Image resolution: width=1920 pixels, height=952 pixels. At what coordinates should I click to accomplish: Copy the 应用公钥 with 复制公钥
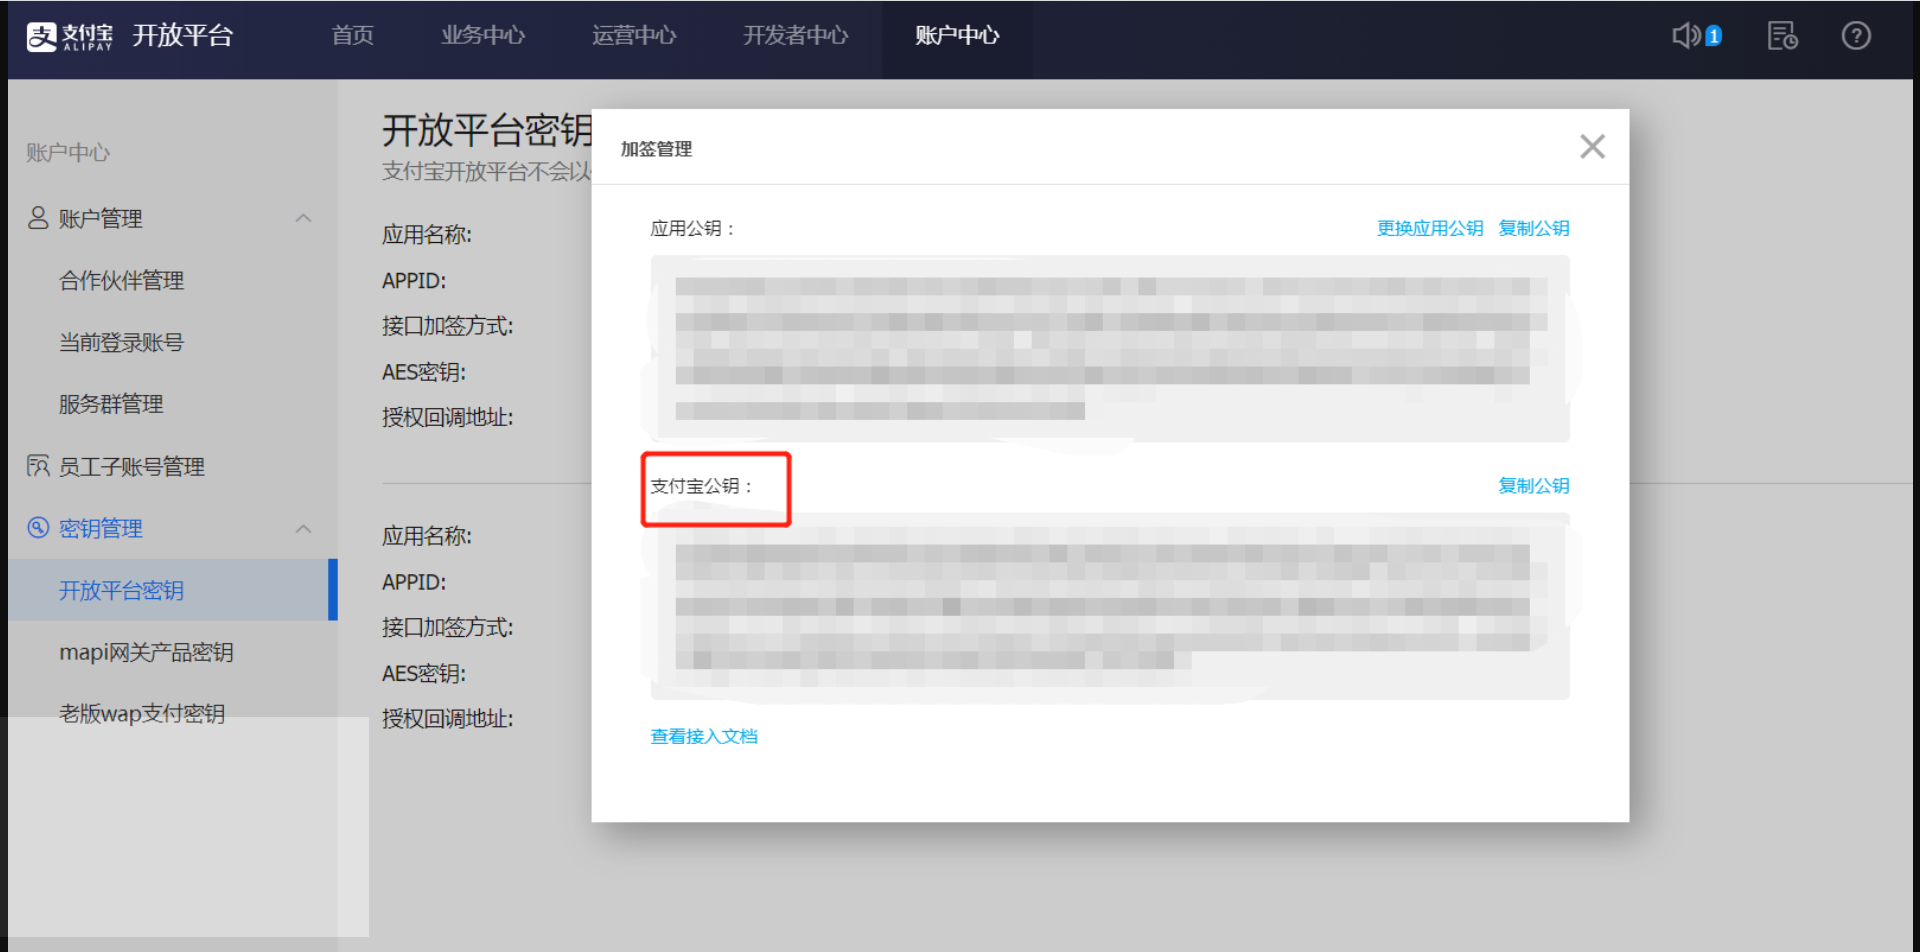tap(1534, 228)
